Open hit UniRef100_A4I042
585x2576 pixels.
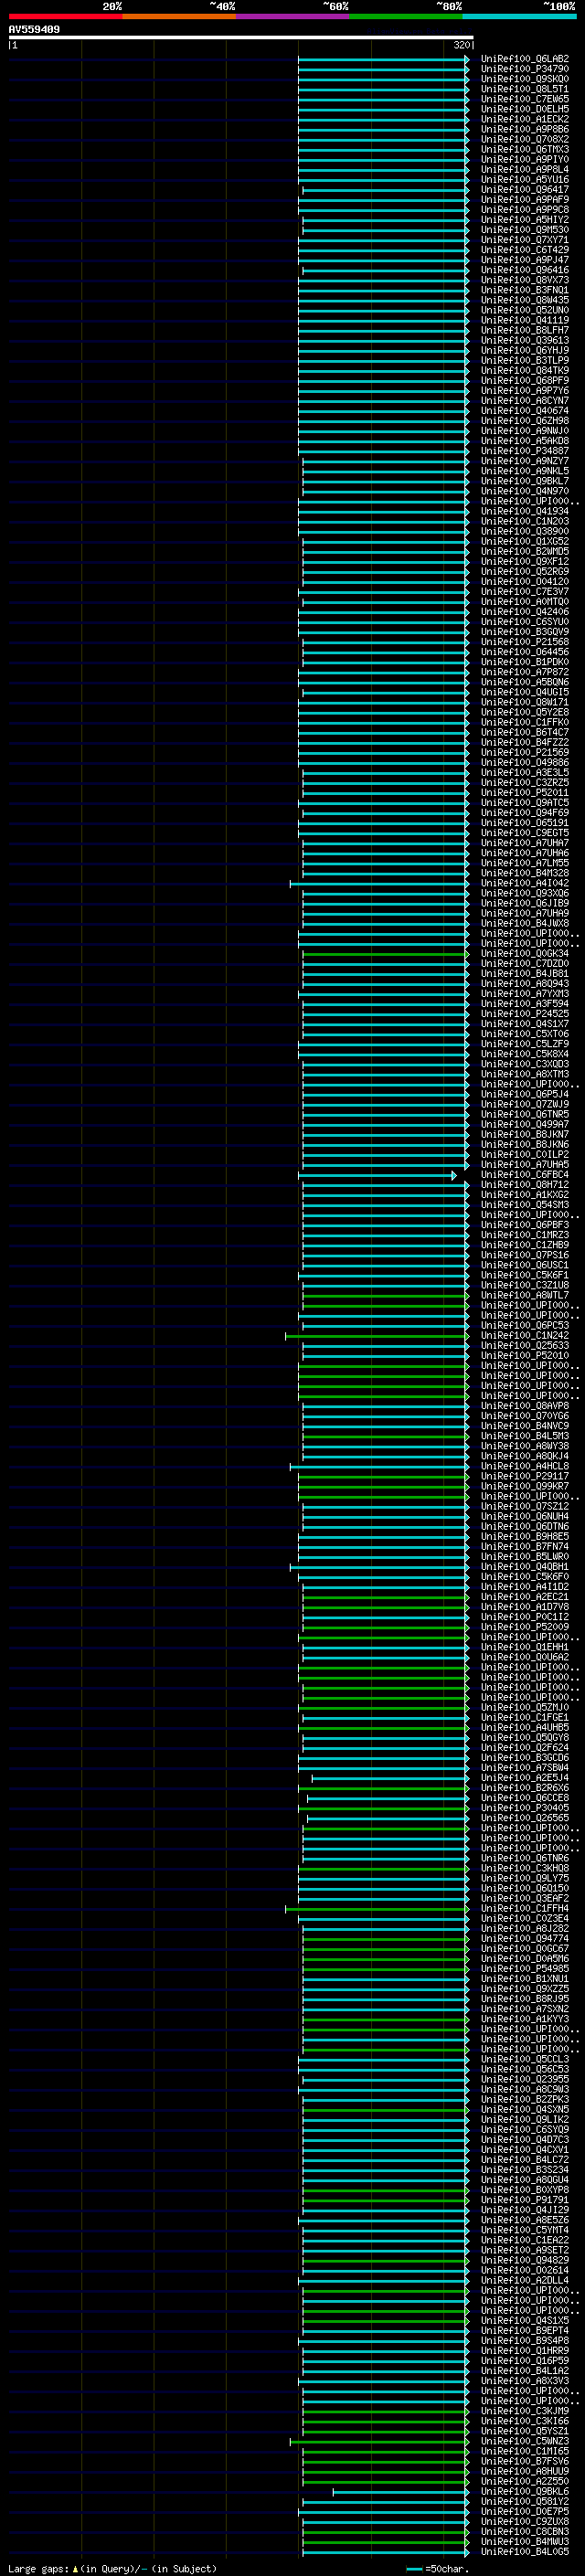tap(525, 883)
